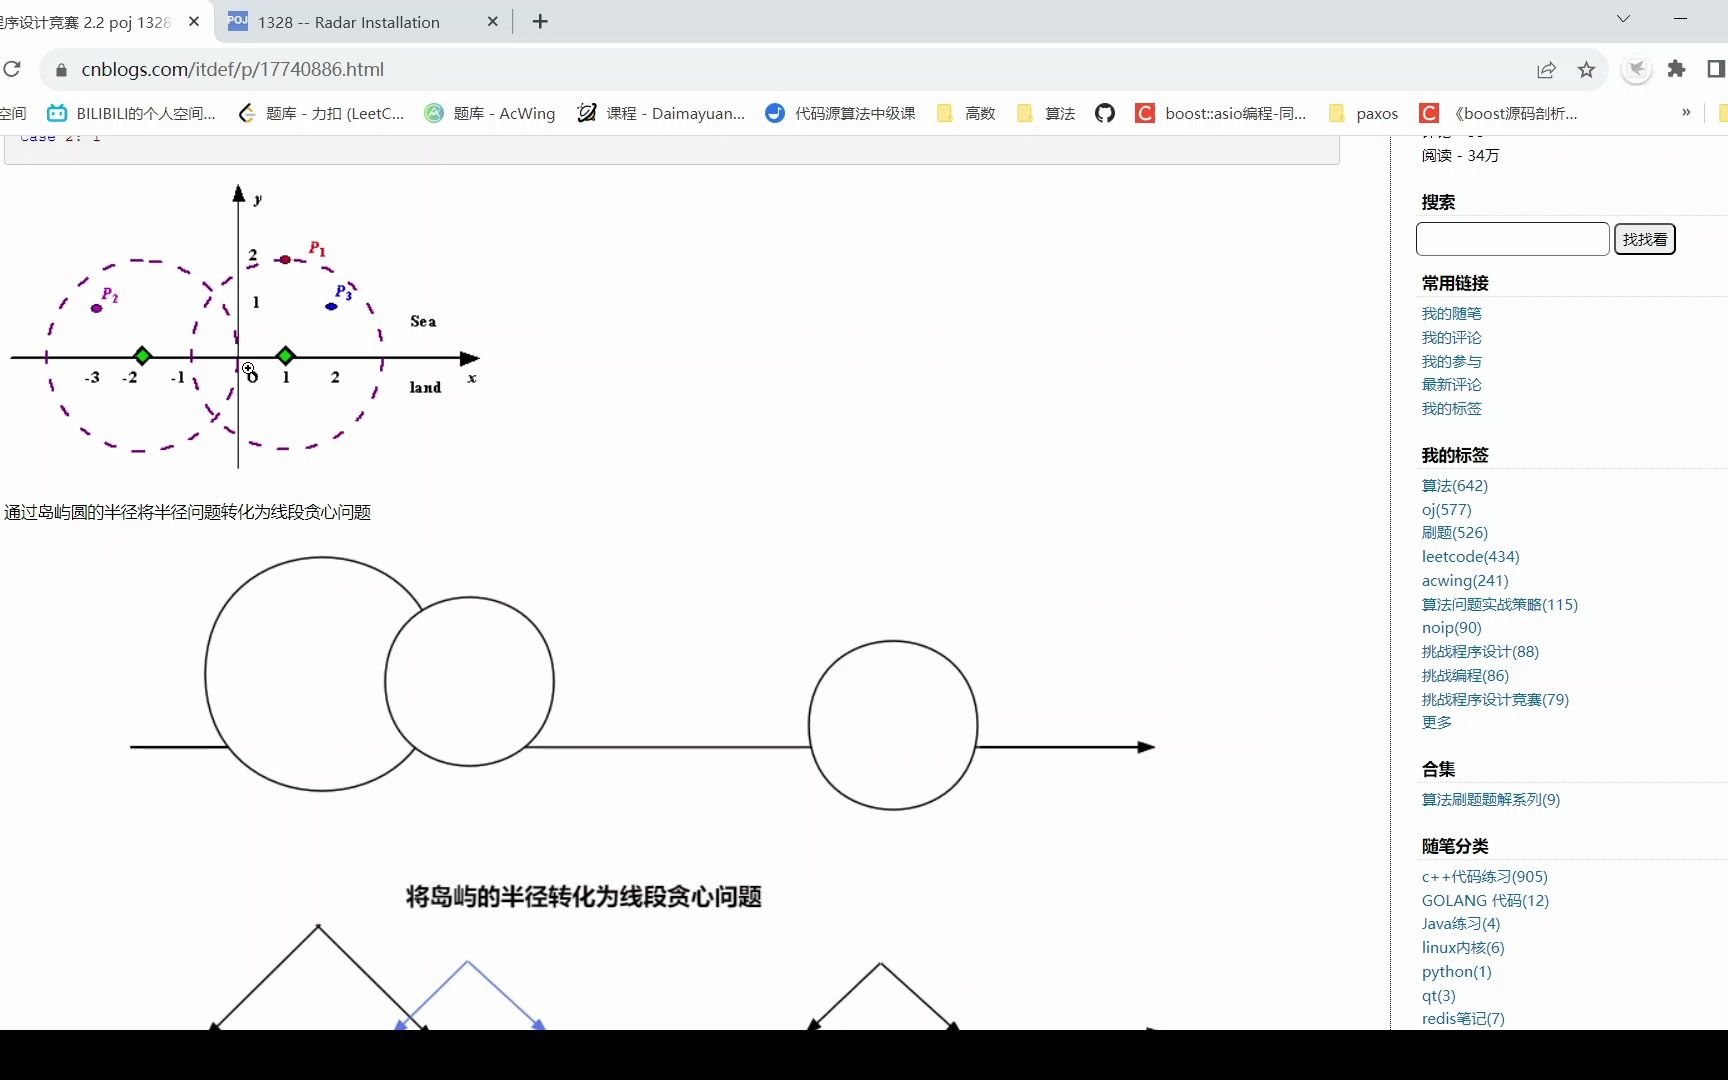The height and width of the screenshot is (1080, 1728).
Task: Share this page via share icon
Action: tap(1546, 69)
